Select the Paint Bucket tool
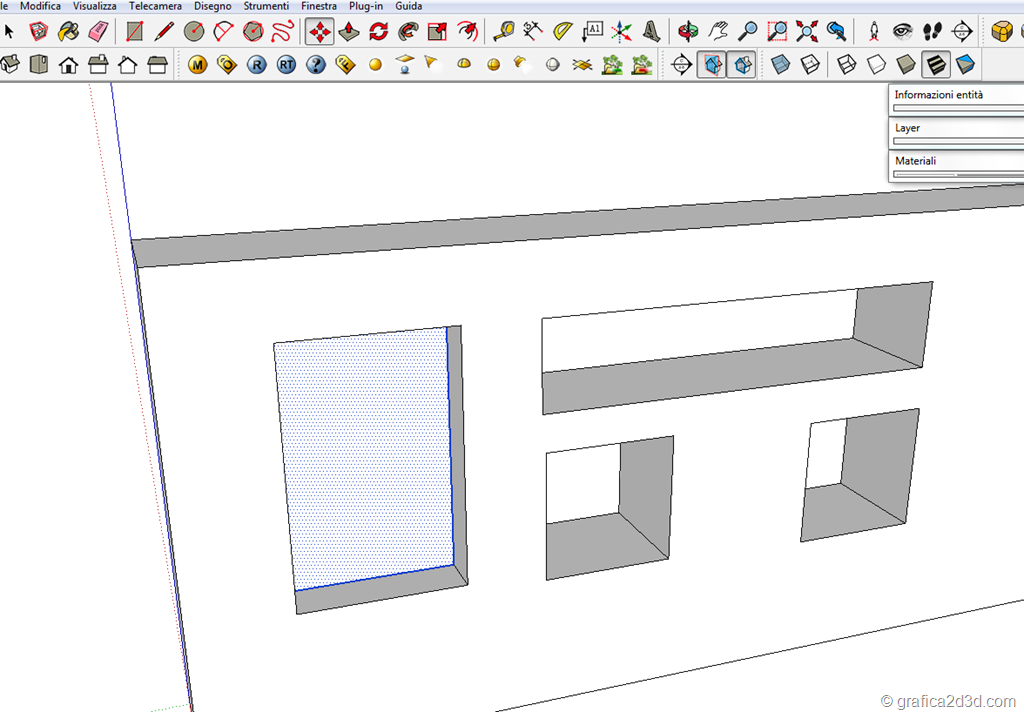 68,32
